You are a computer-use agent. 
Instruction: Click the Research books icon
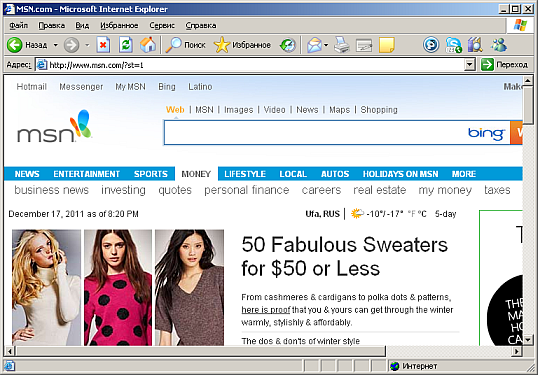pos(475,45)
